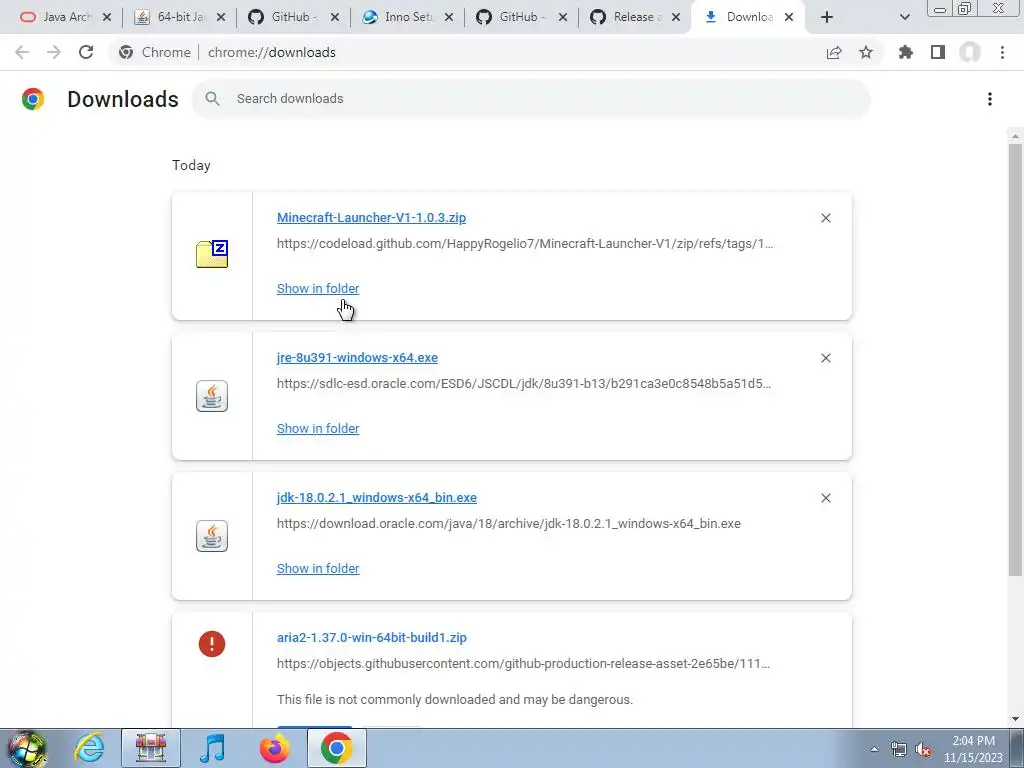Open a new tab with the plus button
Image resolution: width=1024 pixels, height=768 pixels.
point(827,17)
